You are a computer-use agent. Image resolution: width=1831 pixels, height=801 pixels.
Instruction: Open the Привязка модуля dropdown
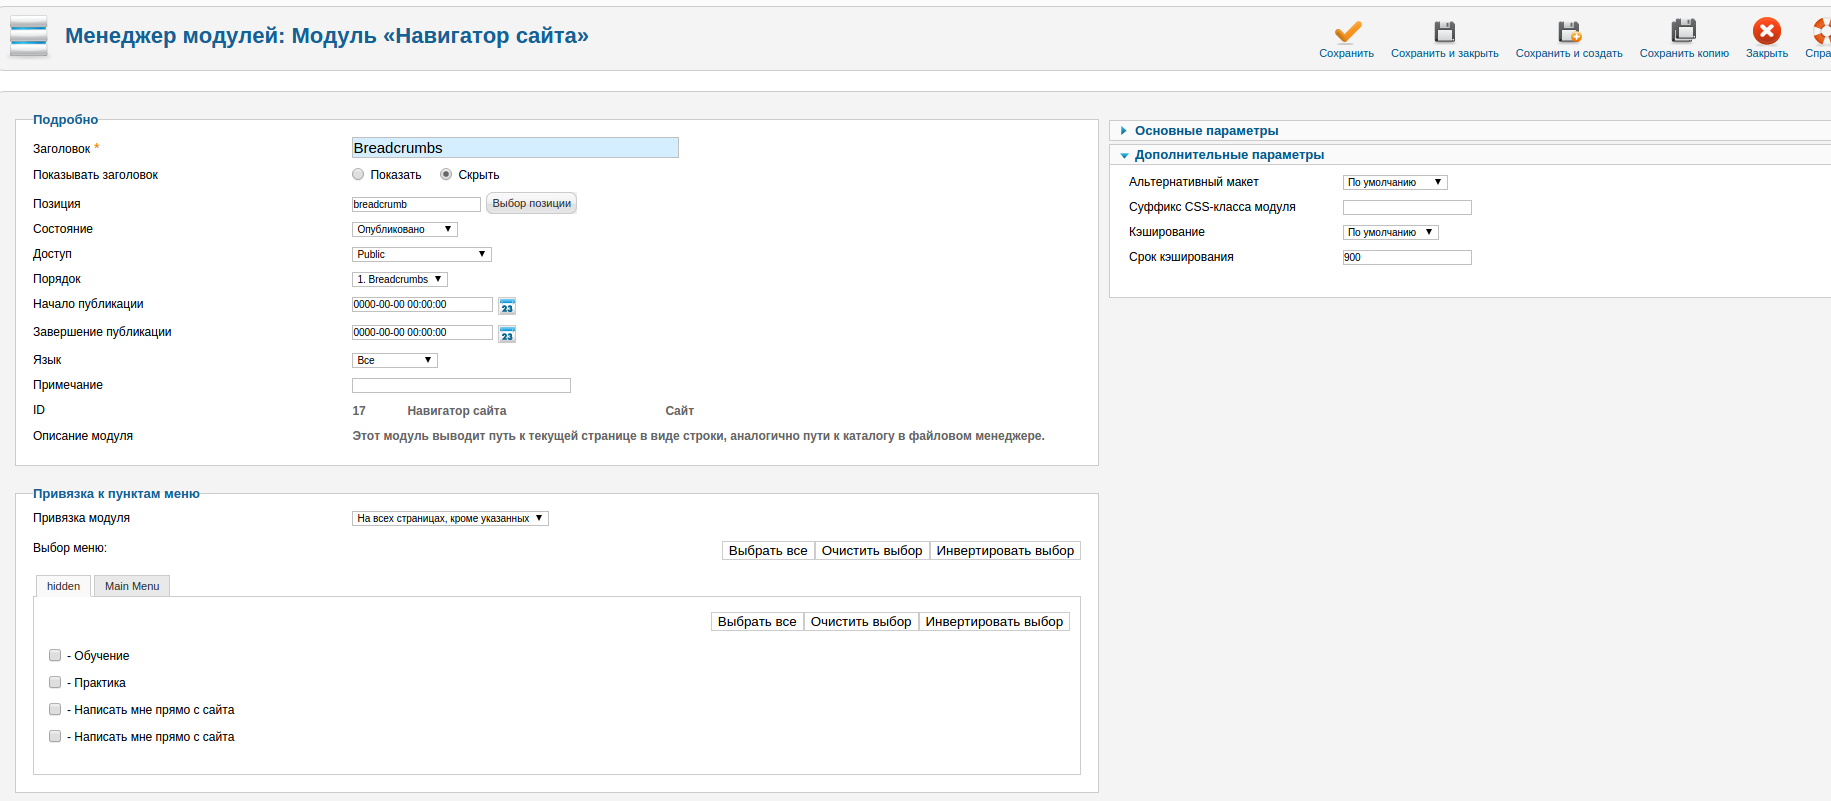(x=450, y=518)
